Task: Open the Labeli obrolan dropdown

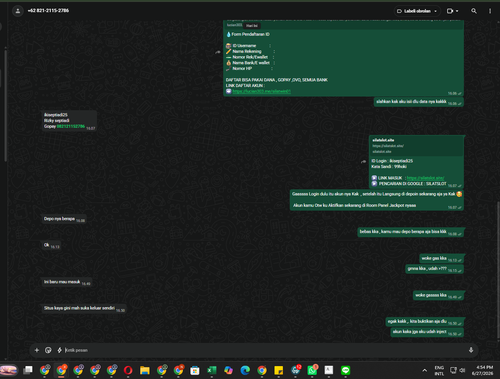Action: point(417,11)
